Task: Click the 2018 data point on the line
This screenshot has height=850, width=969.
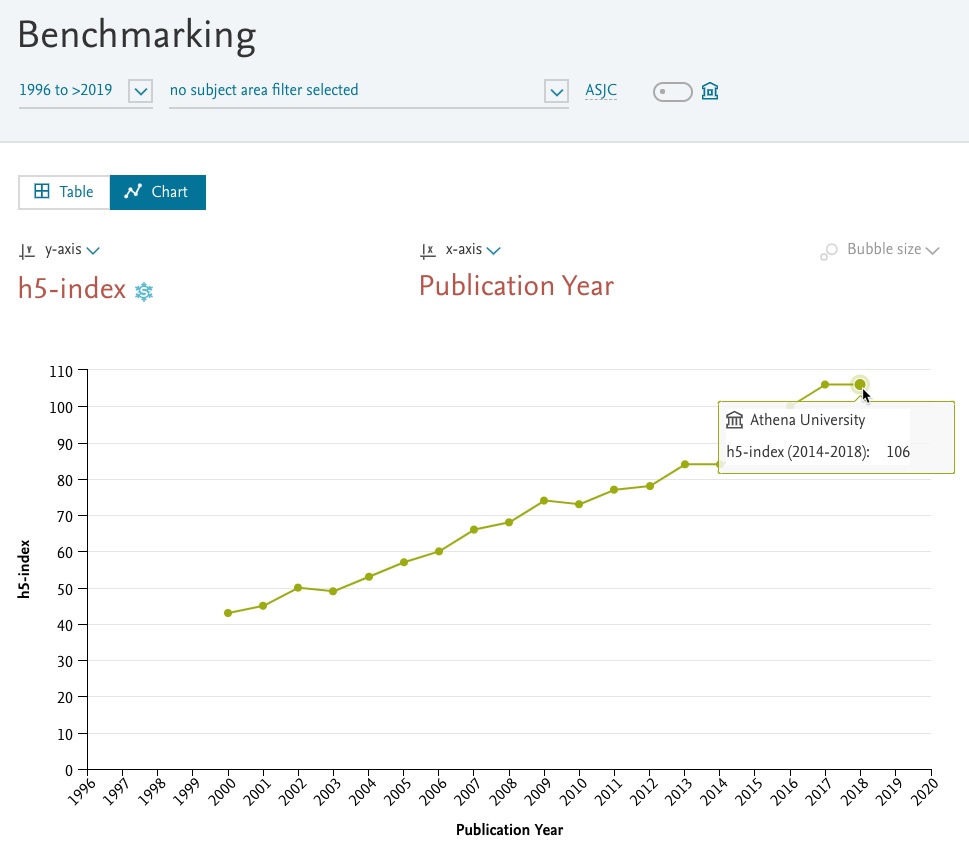Action: pos(859,384)
